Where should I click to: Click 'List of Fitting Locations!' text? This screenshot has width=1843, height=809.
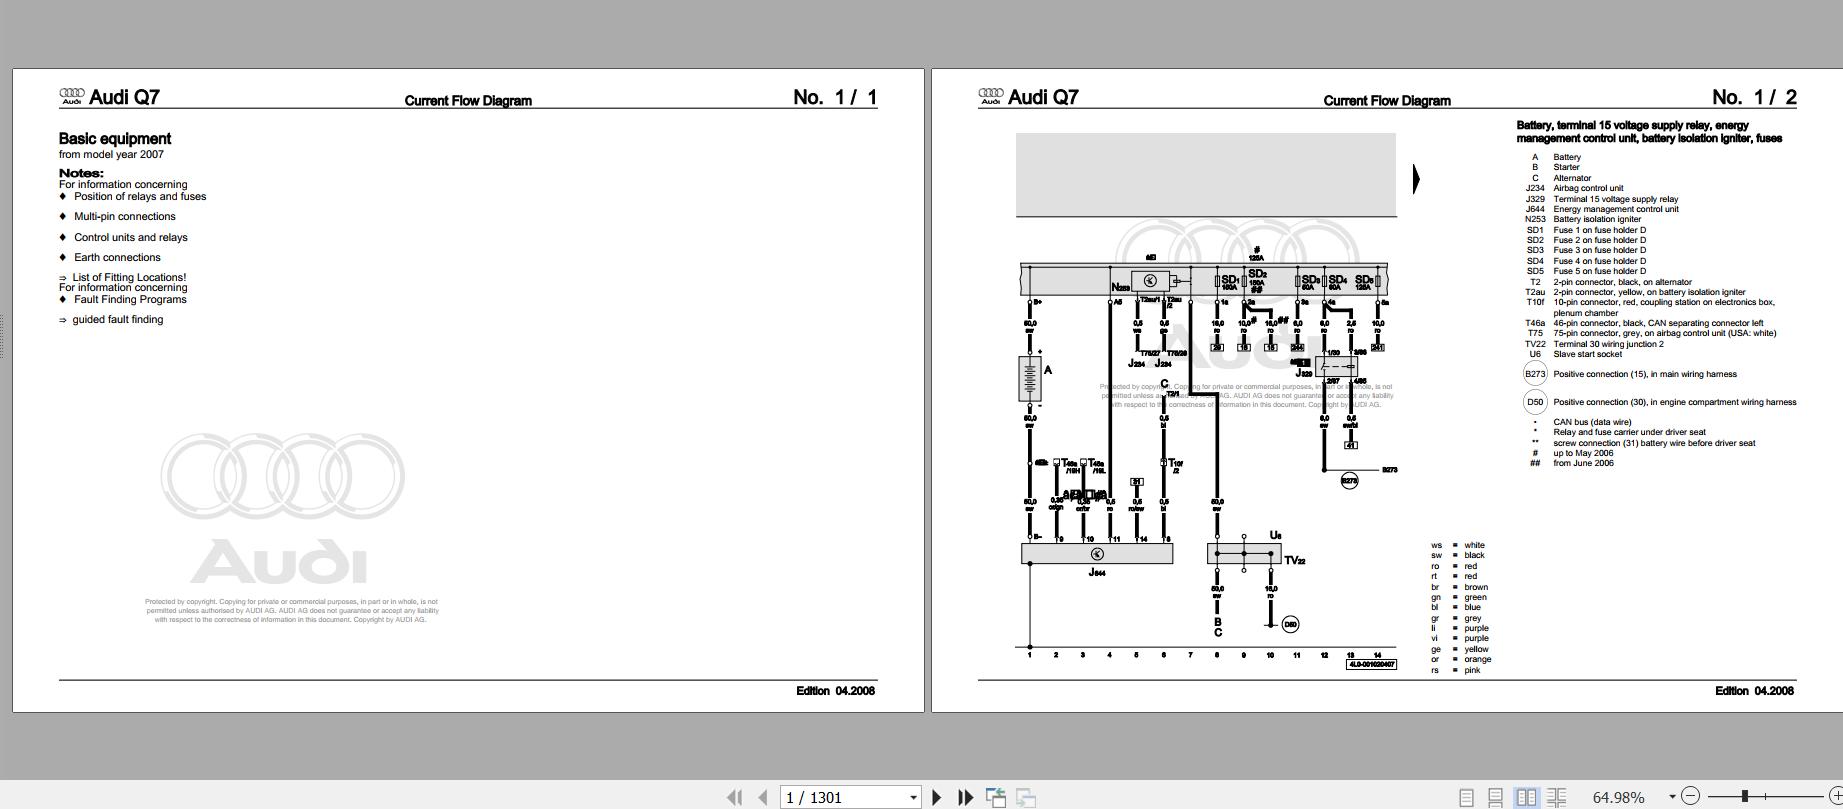click(x=129, y=277)
